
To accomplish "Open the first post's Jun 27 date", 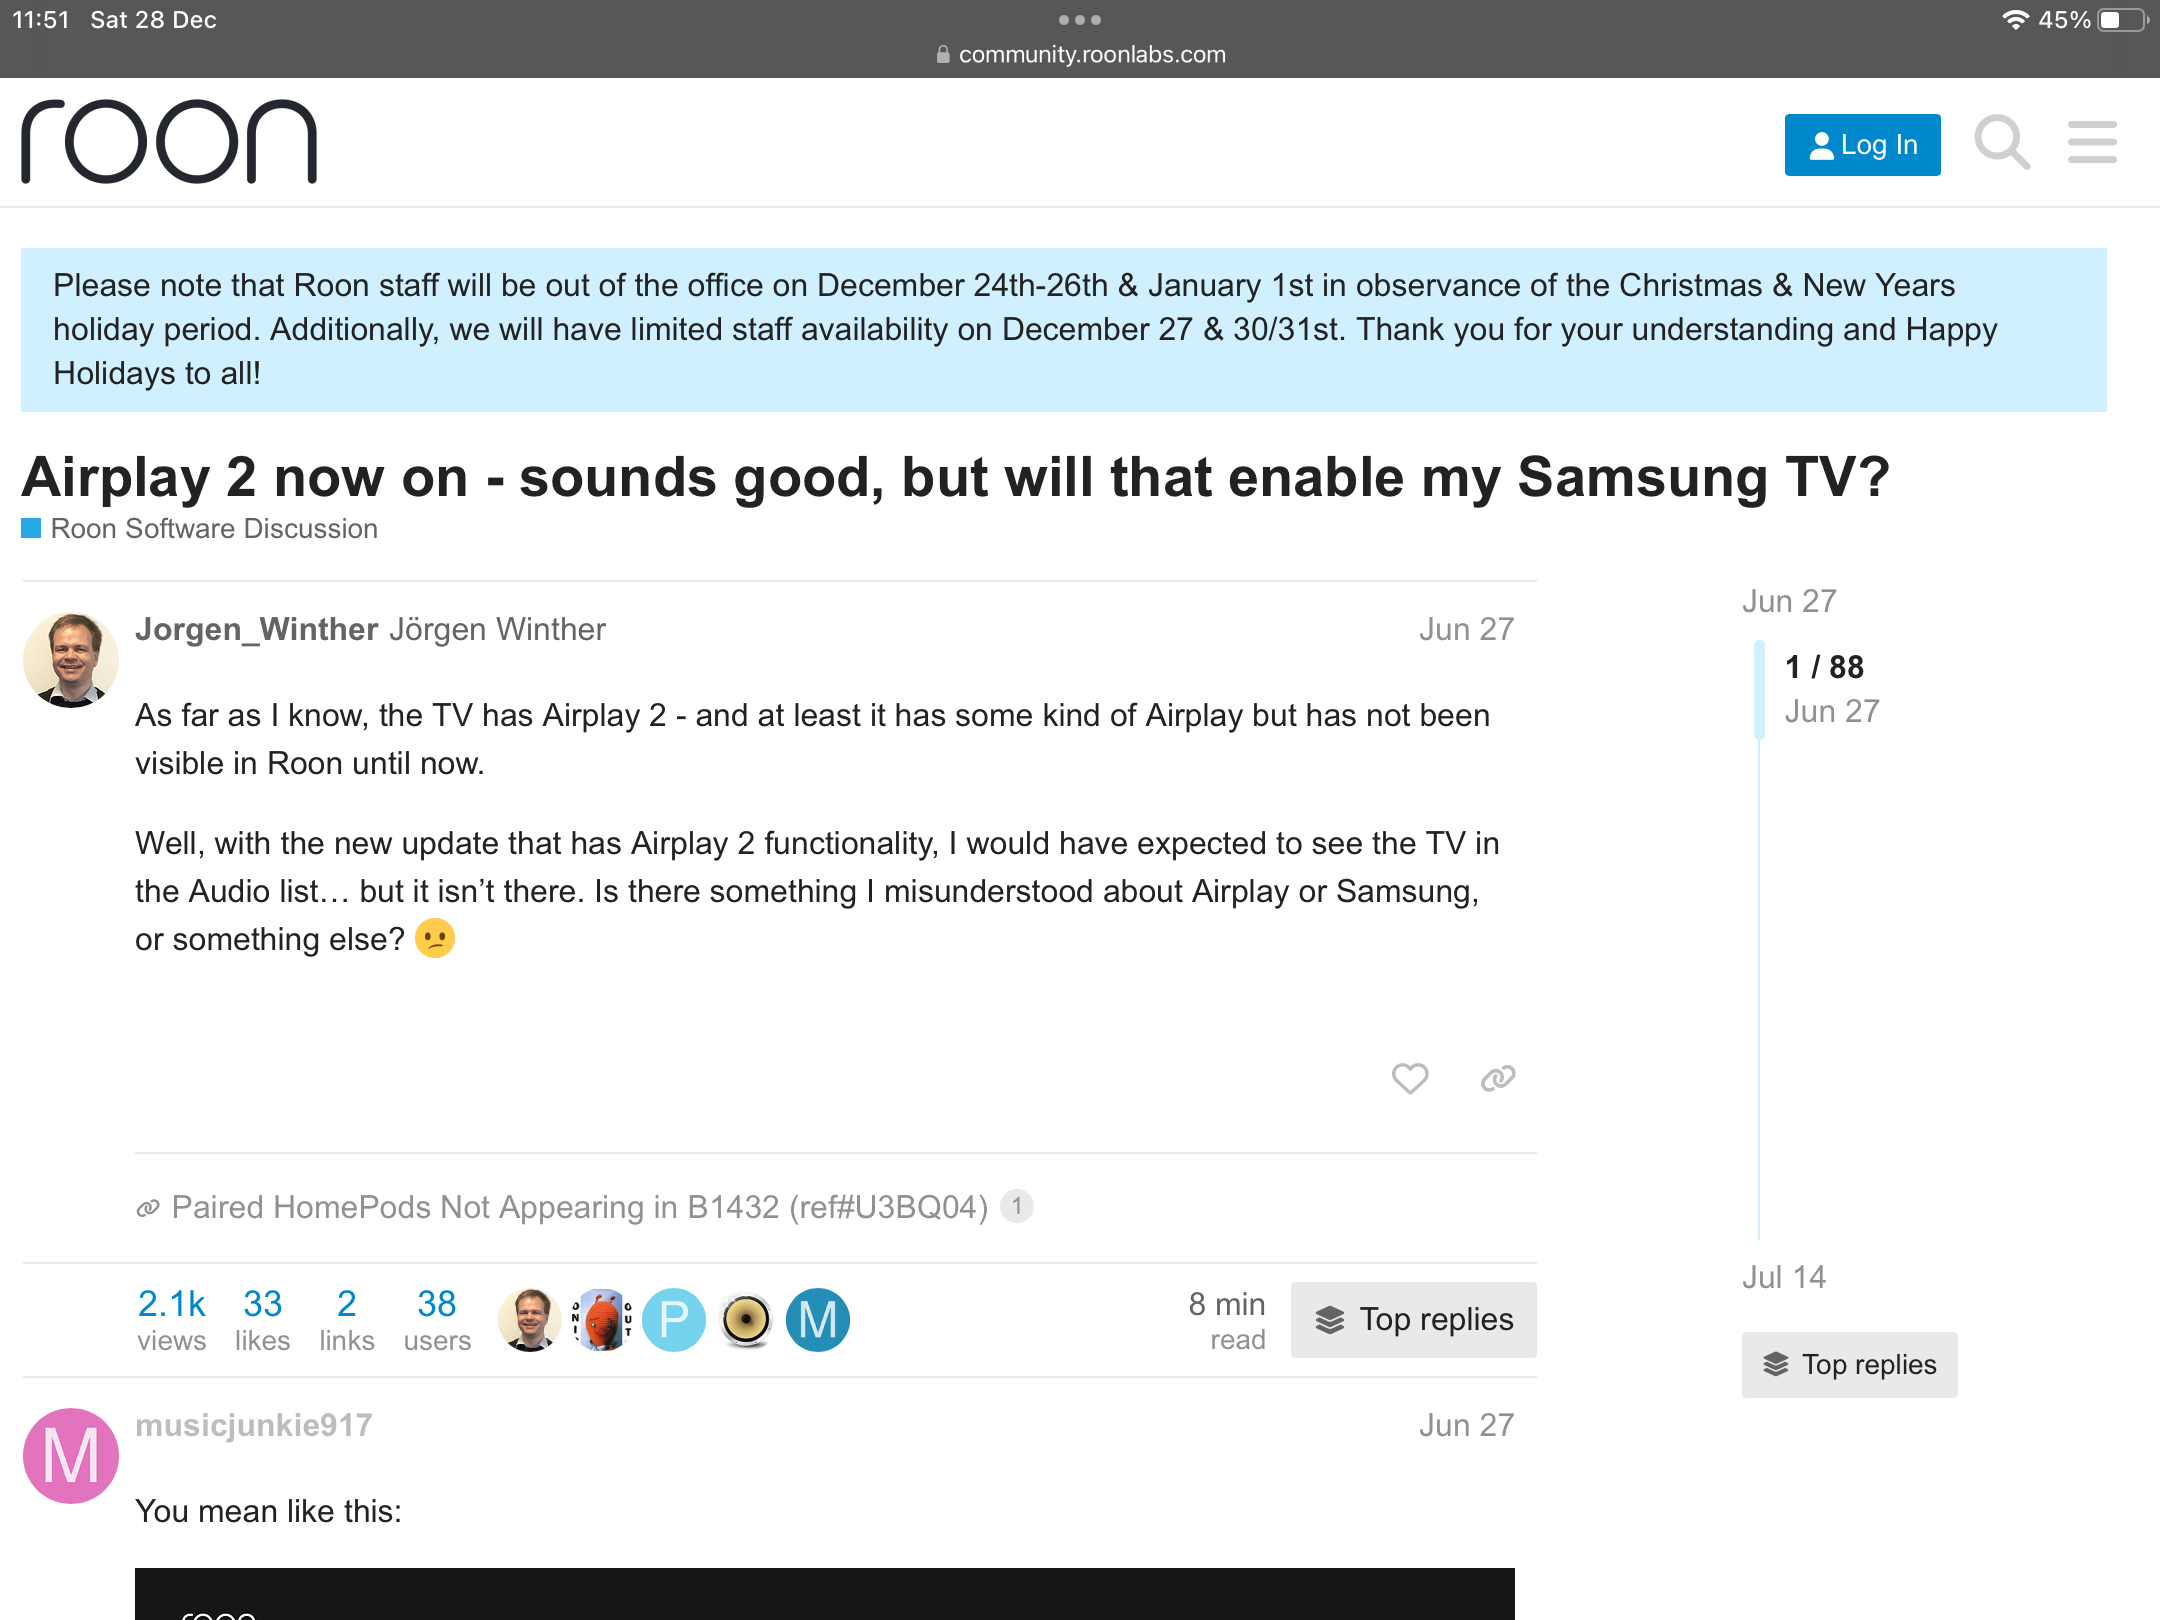I will 1466,629.
